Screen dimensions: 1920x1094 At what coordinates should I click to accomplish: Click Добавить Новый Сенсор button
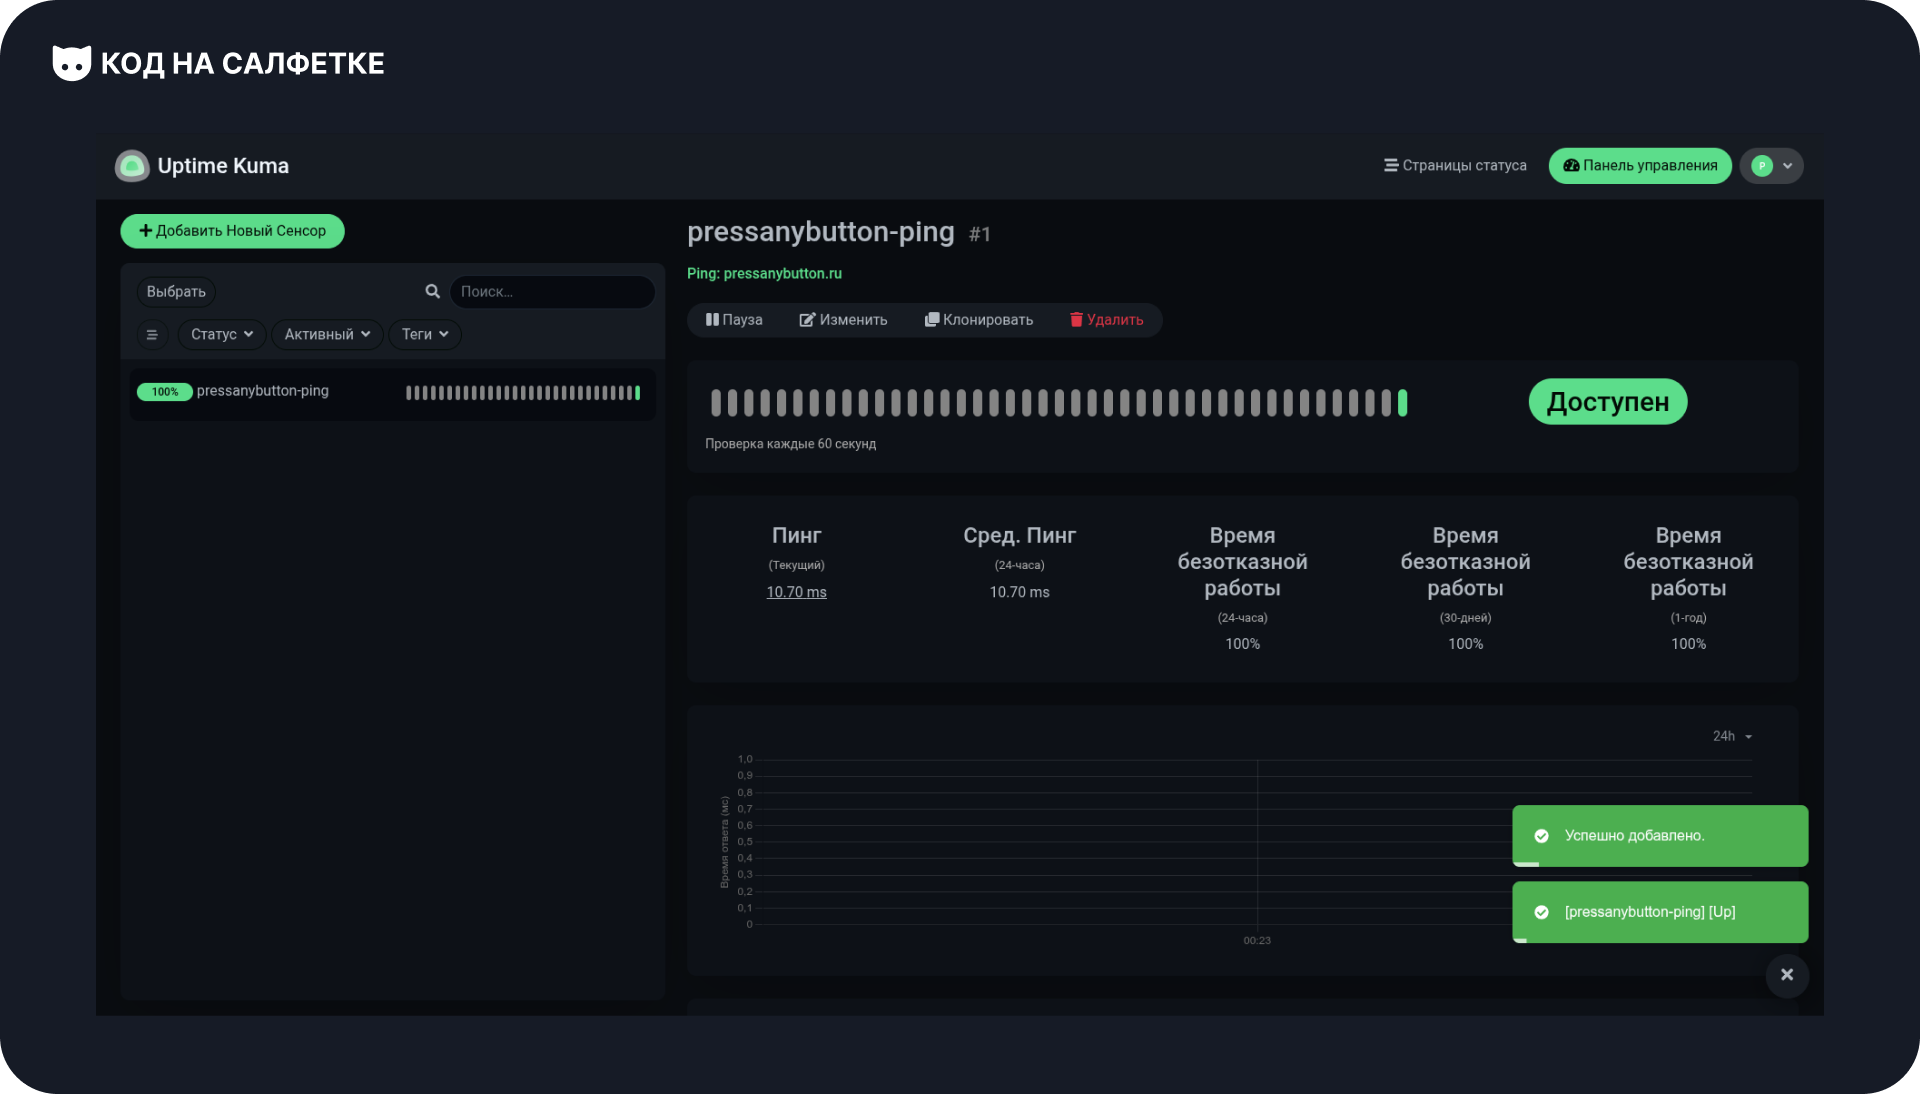point(232,231)
